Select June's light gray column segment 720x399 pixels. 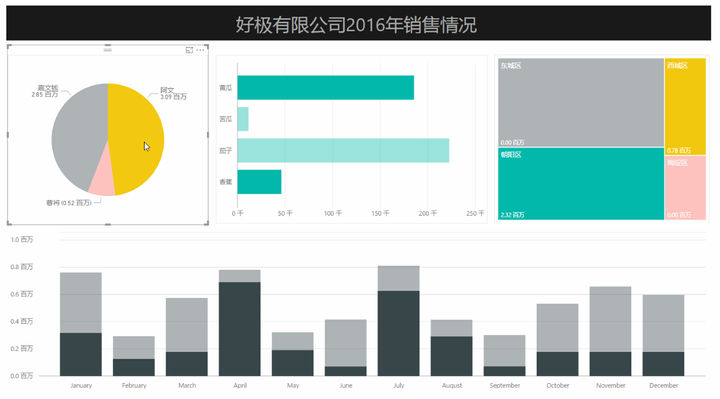pos(346,343)
